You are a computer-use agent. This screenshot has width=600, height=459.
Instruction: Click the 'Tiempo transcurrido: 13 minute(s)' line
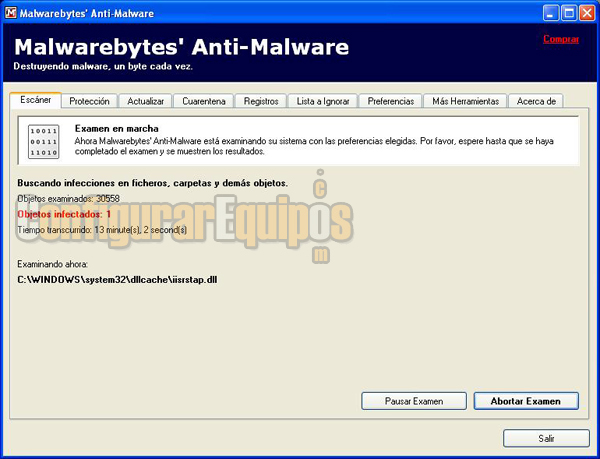102,230
